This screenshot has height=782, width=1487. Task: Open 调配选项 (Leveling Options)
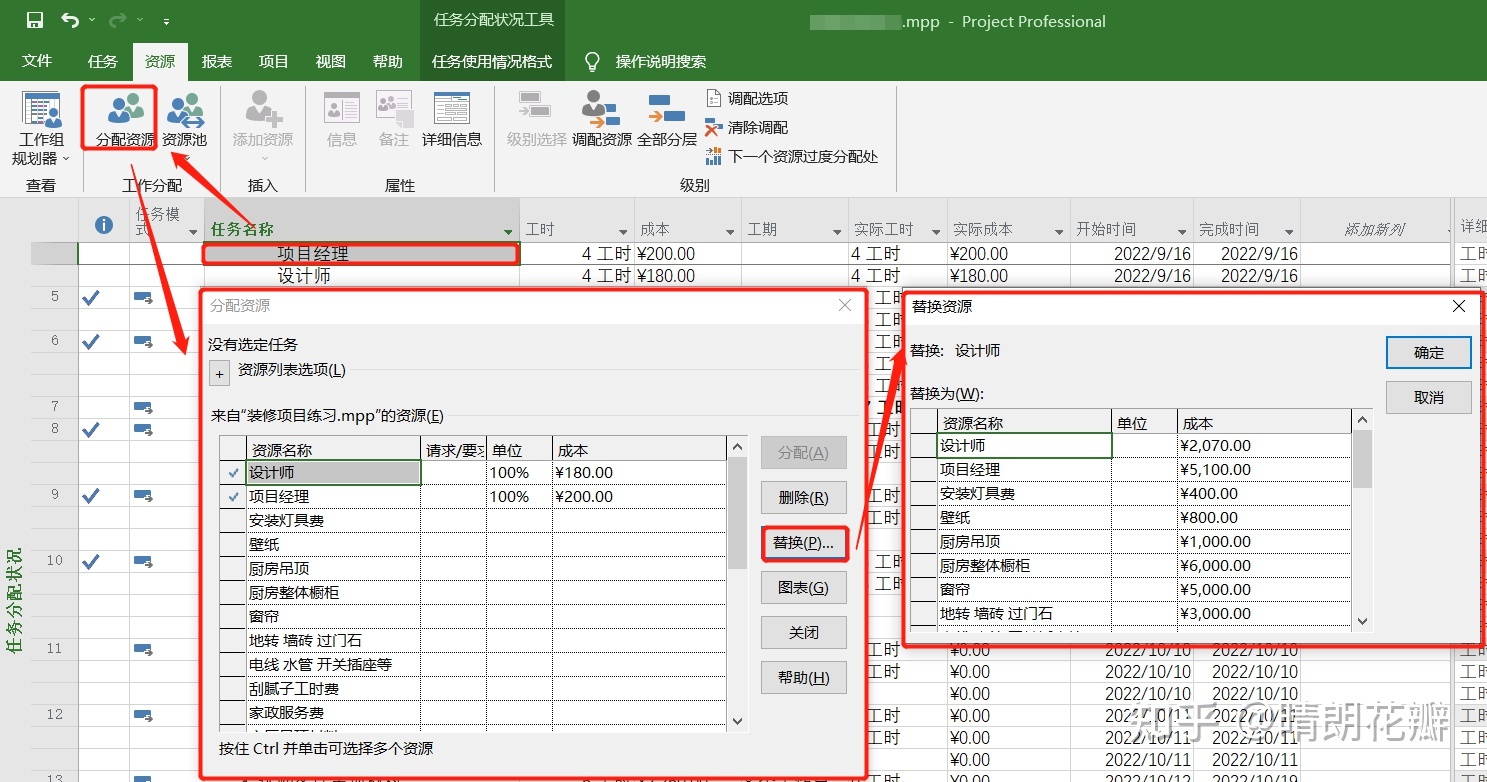(746, 98)
